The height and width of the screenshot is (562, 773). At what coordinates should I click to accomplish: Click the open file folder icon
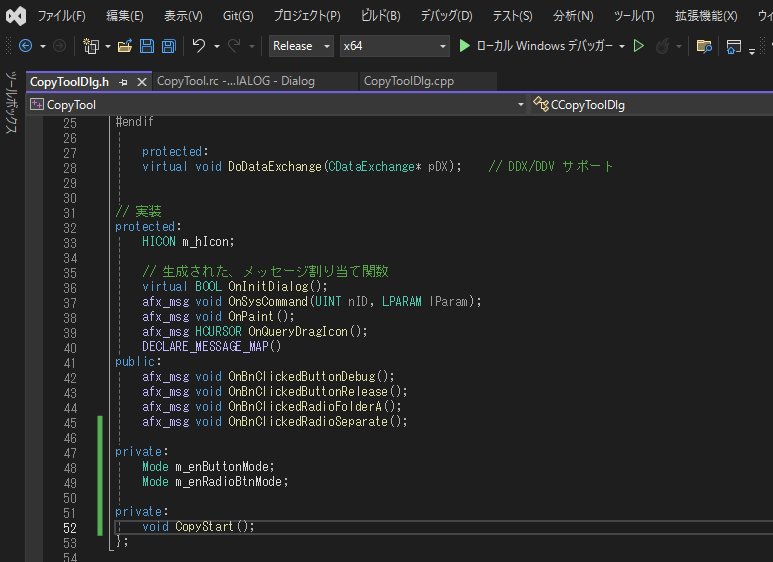pyautogui.click(x=125, y=46)
